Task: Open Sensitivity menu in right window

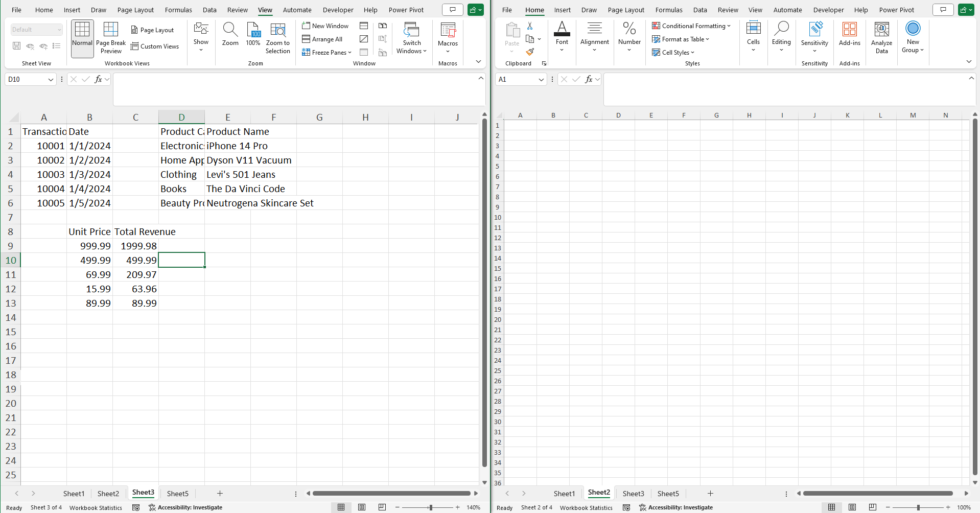Action: (814, 36)
